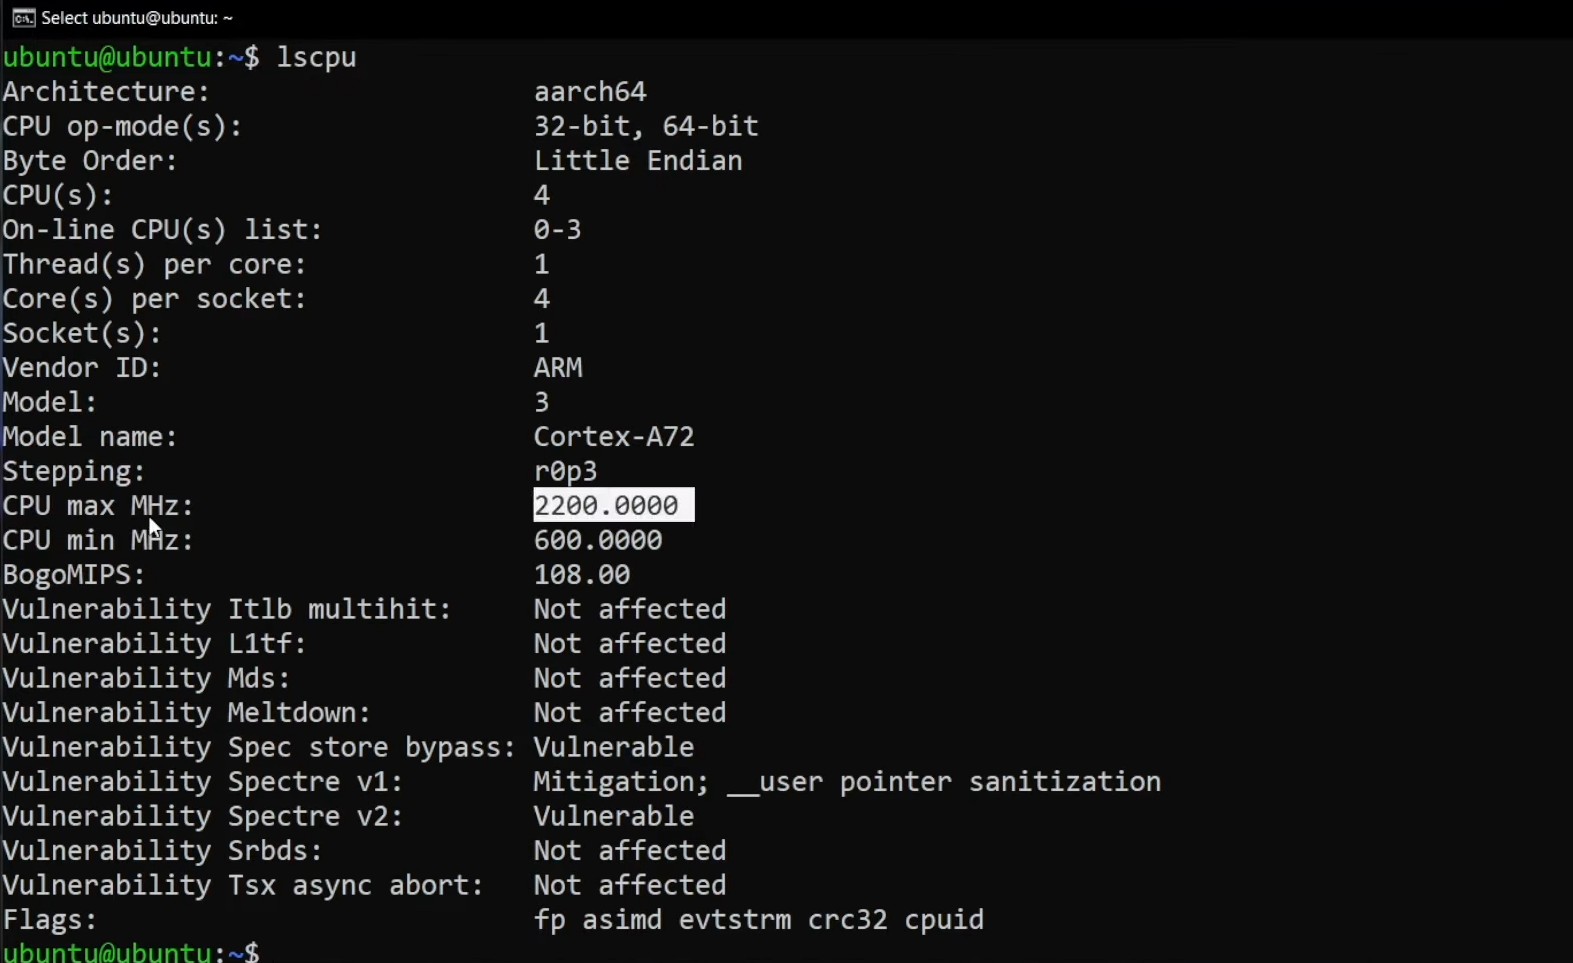Image resolution: width=1573 pixels, height=963 pixels.
Task: Click the window title 'Select ubuntu@ubuntu: ~'
Action: pyautogui.click(x=137, y=18)
